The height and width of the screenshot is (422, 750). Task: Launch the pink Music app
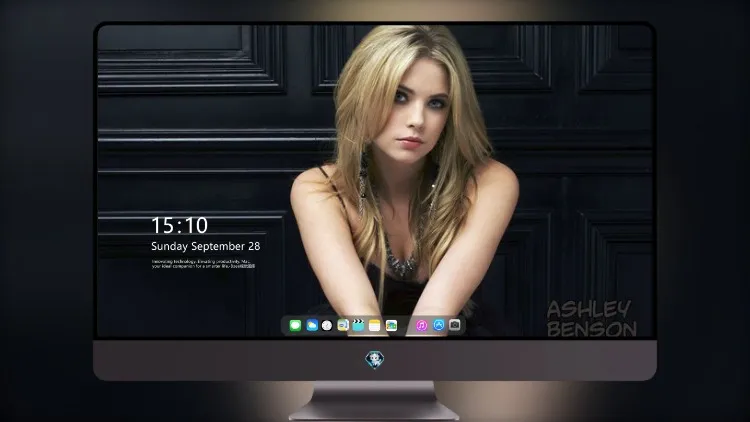421,325
